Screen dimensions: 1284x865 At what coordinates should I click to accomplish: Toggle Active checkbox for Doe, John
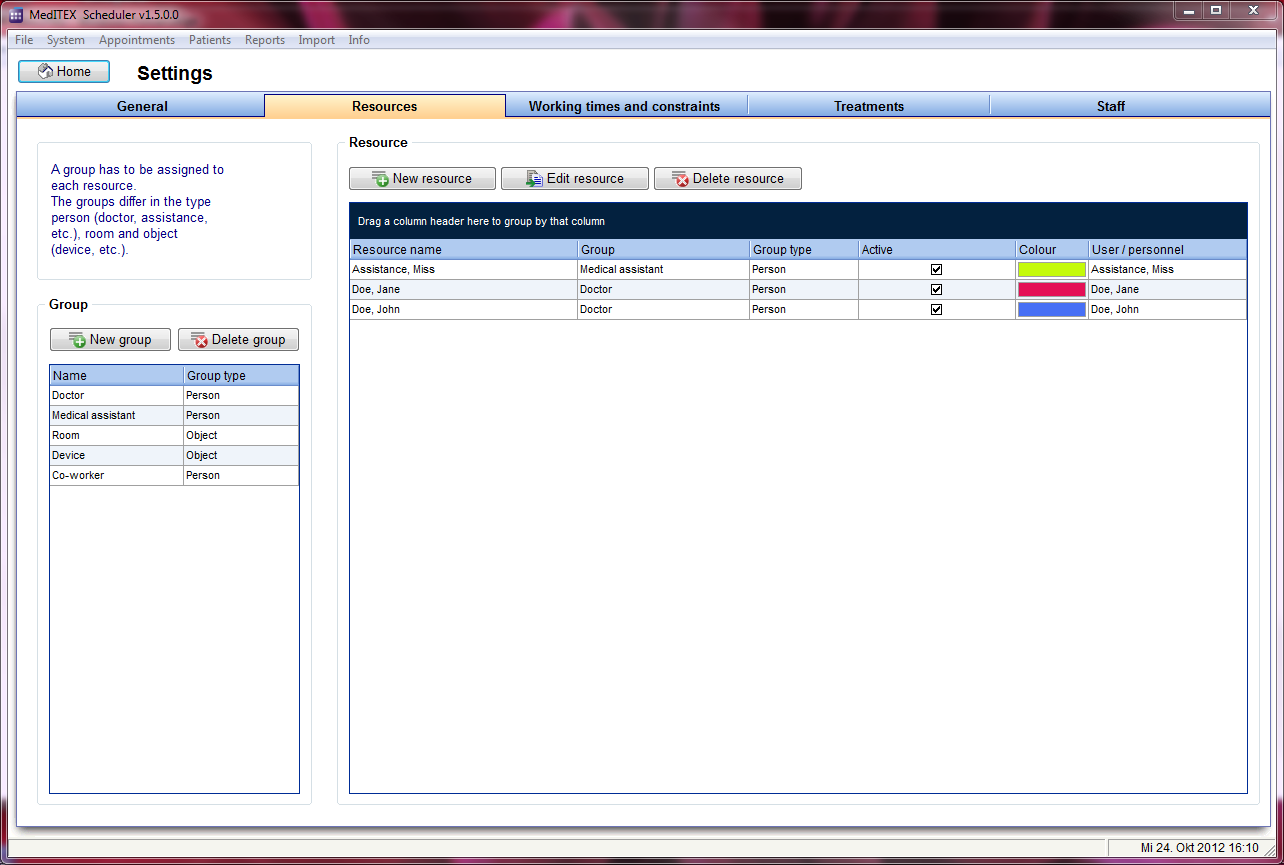(x=937, y=310)
